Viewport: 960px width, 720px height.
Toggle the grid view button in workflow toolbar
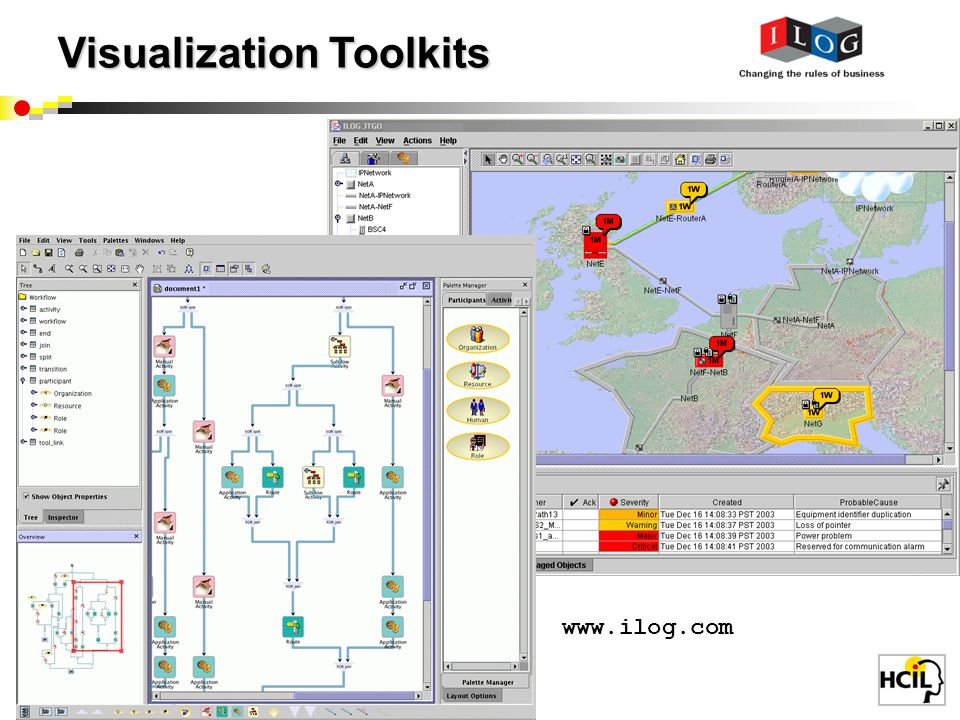coord(220,269)
